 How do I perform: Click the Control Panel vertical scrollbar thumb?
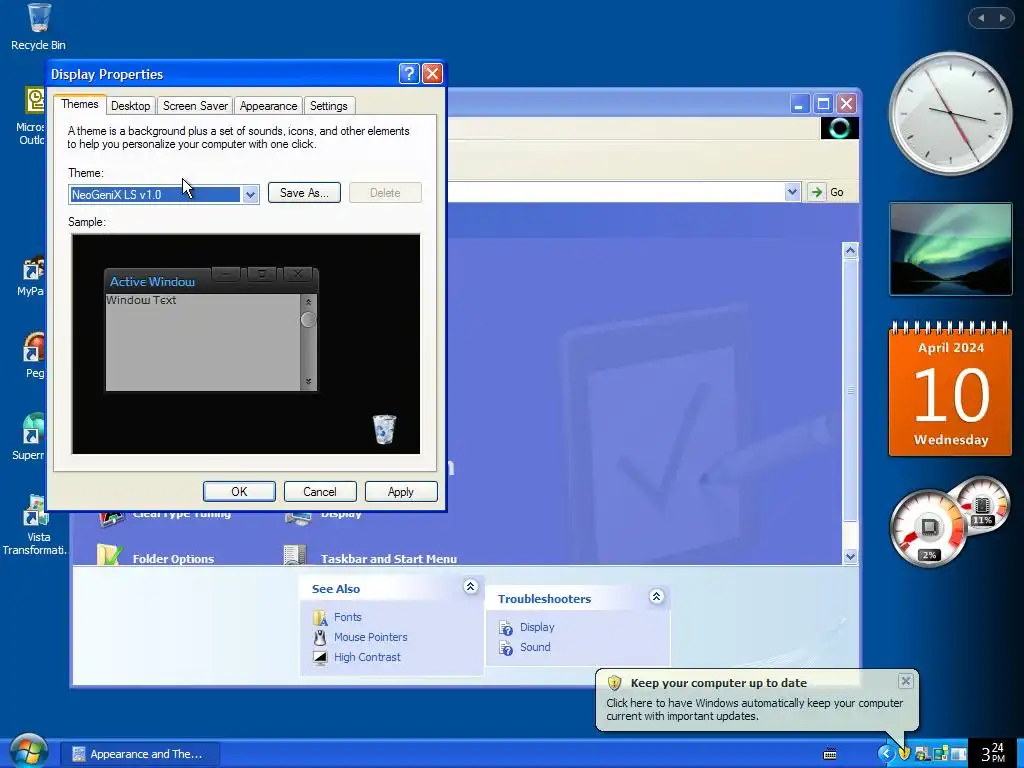(850, 391)
